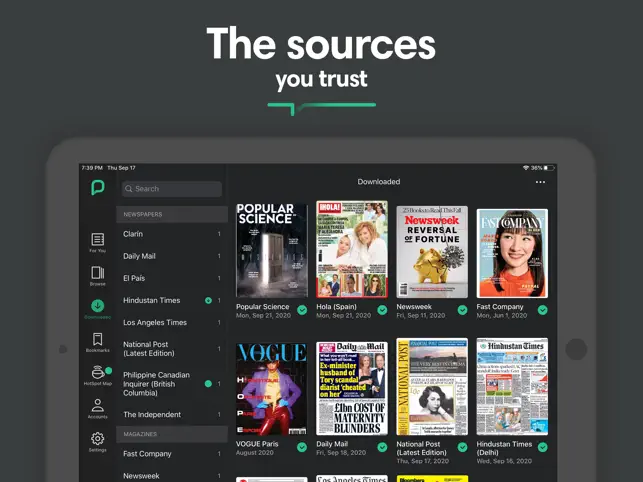Select Los Angeles Times in the list

click(172, 322)
